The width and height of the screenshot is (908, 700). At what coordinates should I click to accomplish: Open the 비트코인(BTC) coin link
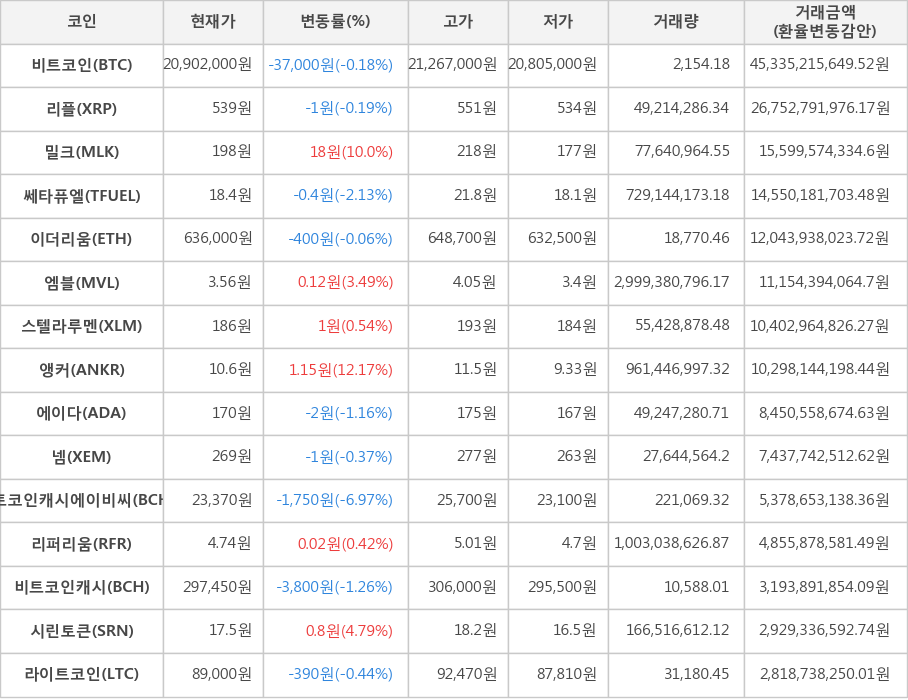(82, 65)
